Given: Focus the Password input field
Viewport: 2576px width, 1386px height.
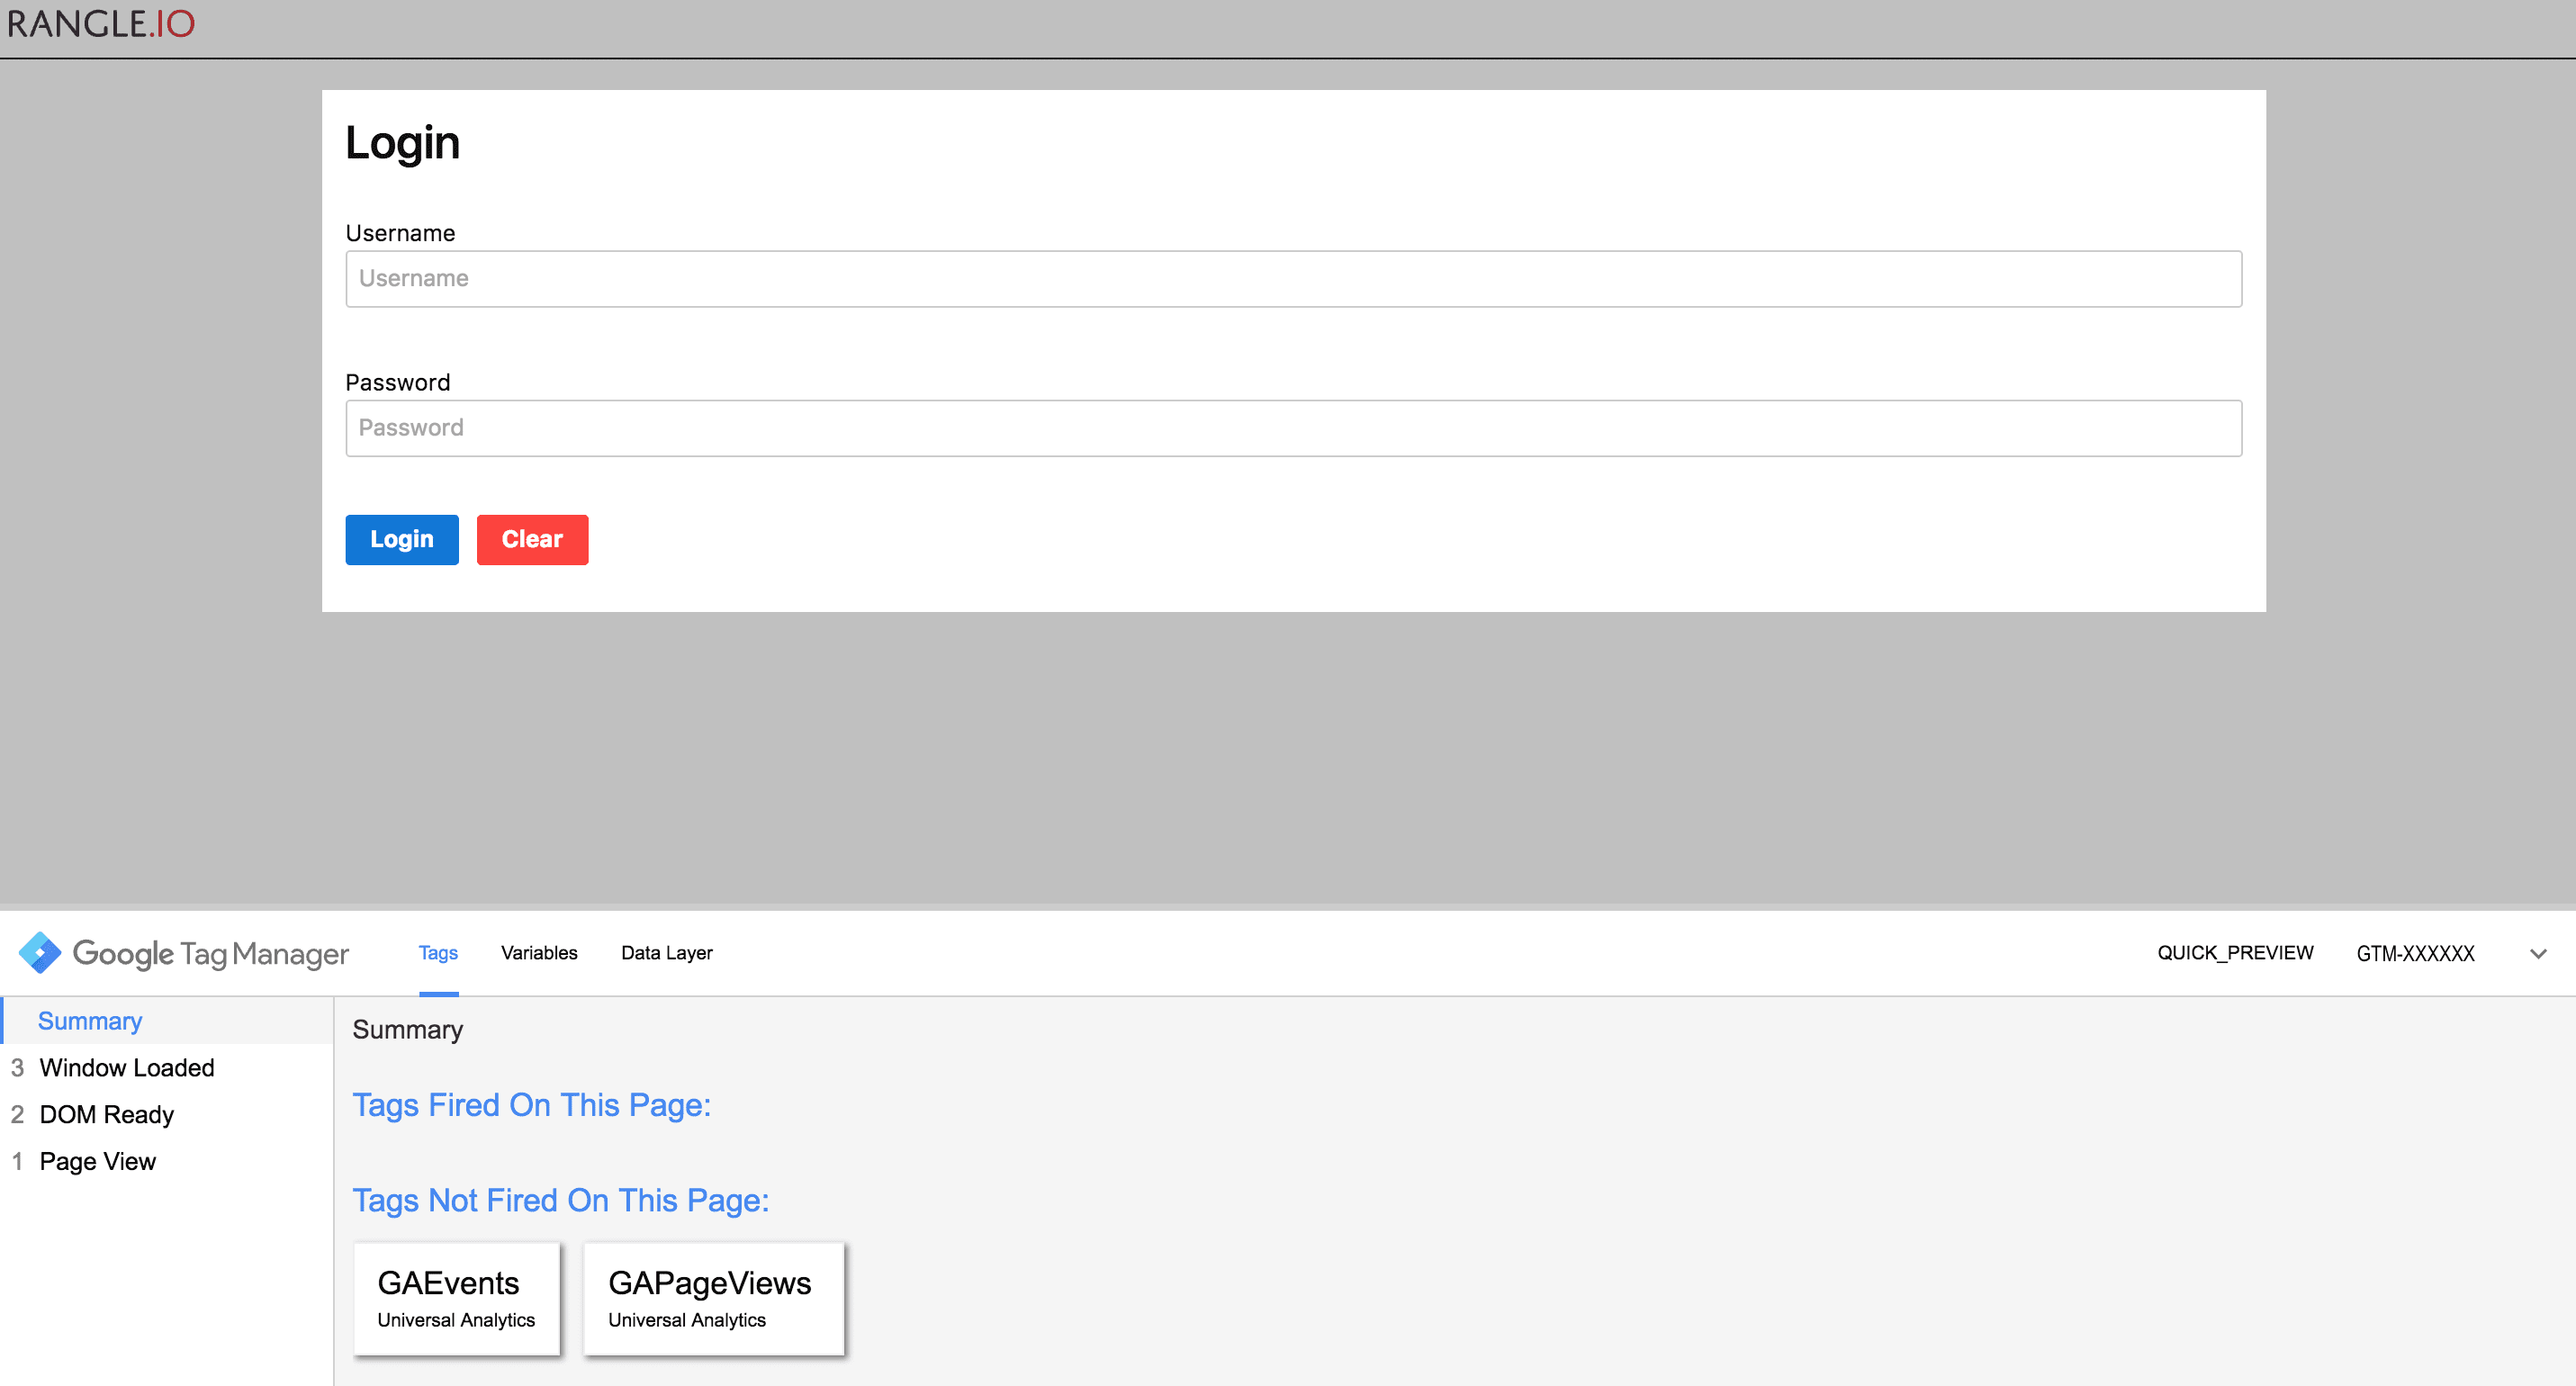Looking at the screenshot, I should (x=1294, y=429).
